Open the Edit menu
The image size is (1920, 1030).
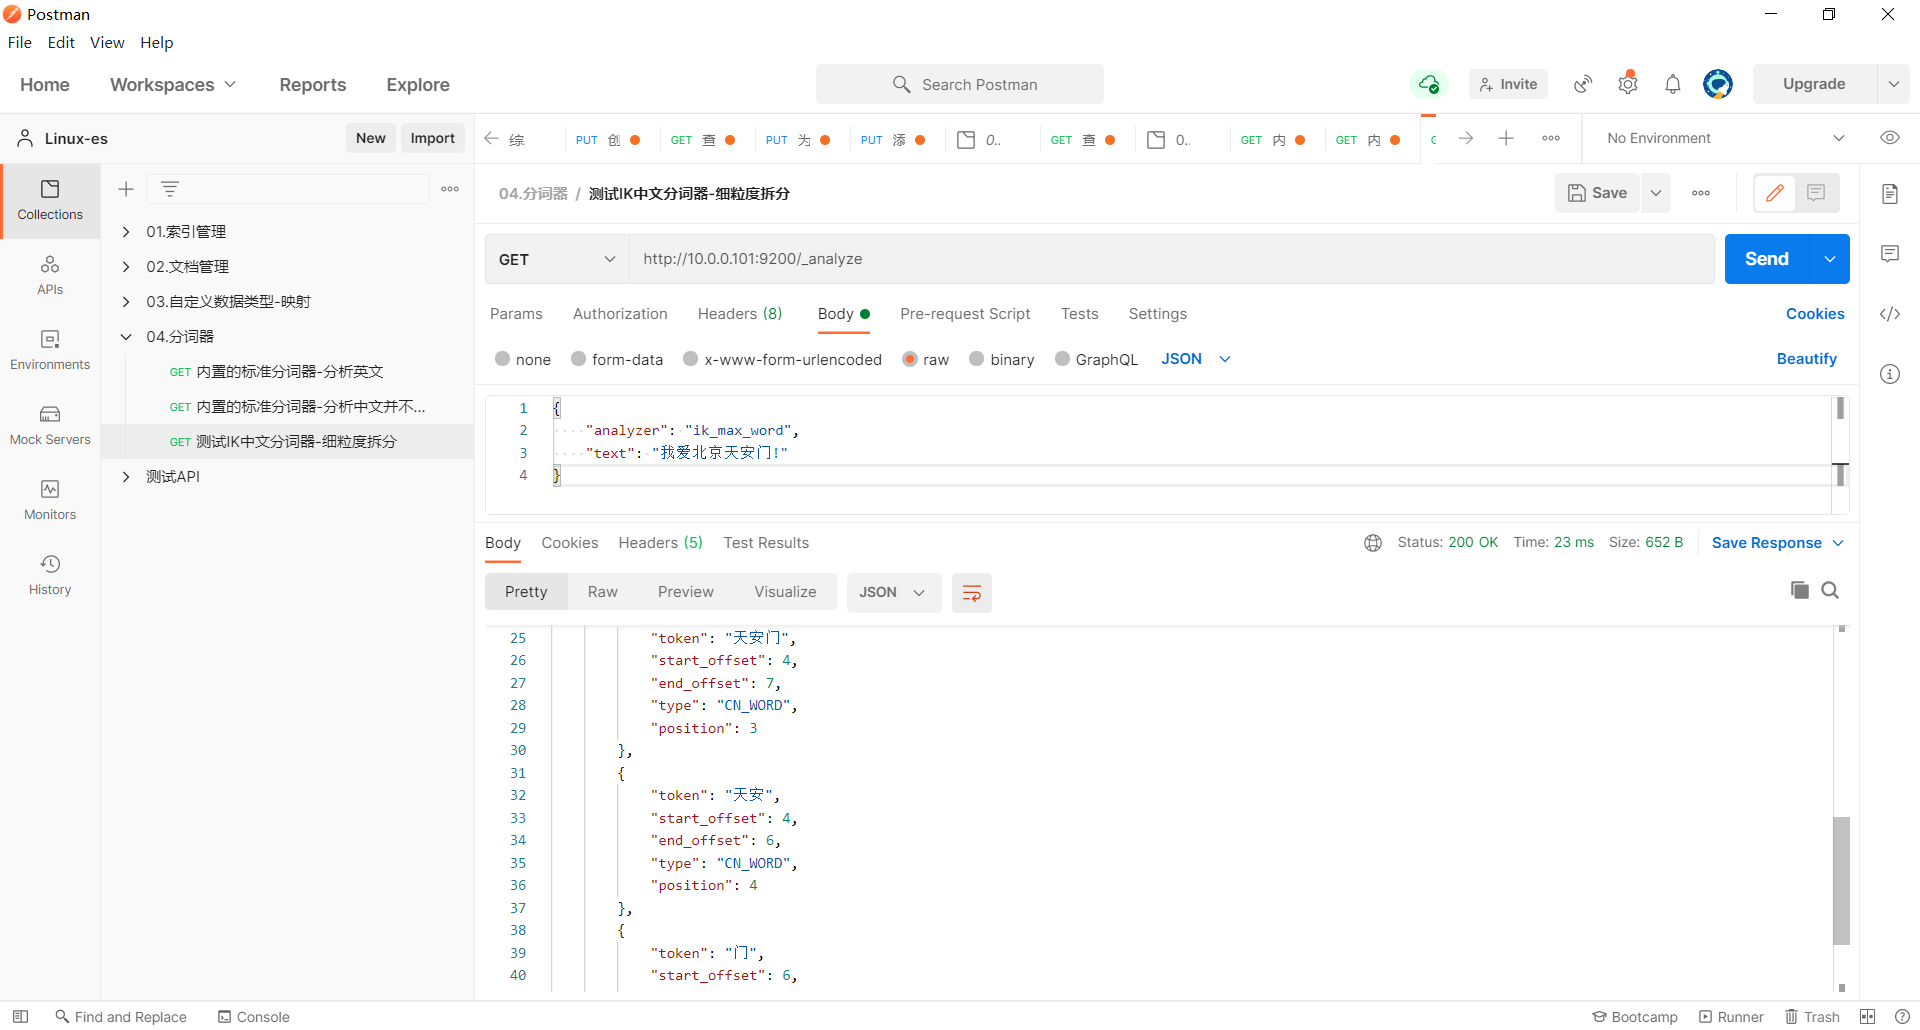(61, 42)
